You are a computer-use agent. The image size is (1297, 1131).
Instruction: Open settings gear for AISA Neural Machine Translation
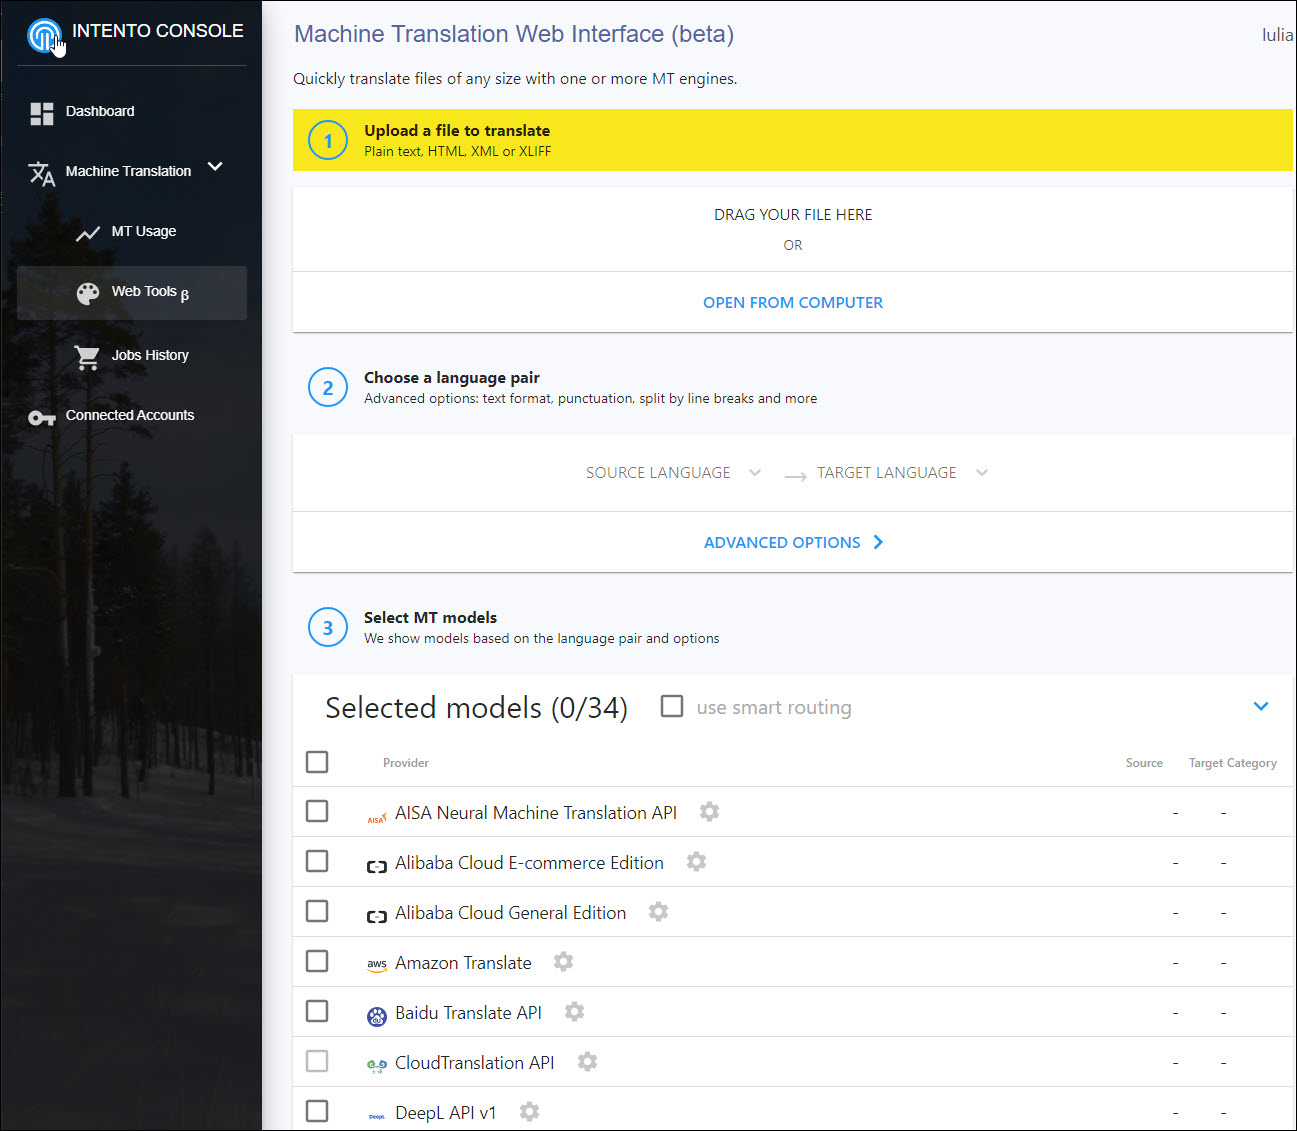[709, 812]
